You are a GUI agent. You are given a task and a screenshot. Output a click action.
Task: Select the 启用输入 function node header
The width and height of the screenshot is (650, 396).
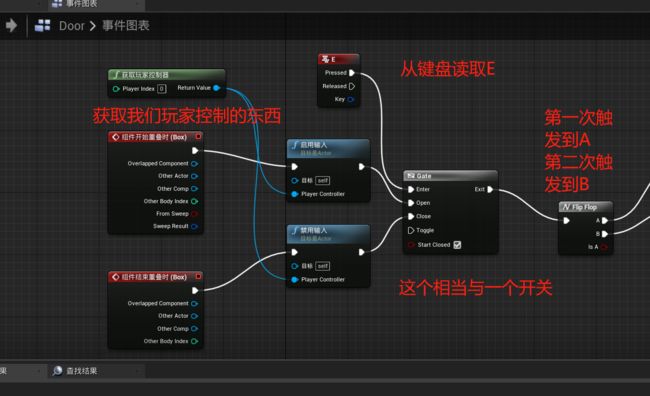pos(328,148)
